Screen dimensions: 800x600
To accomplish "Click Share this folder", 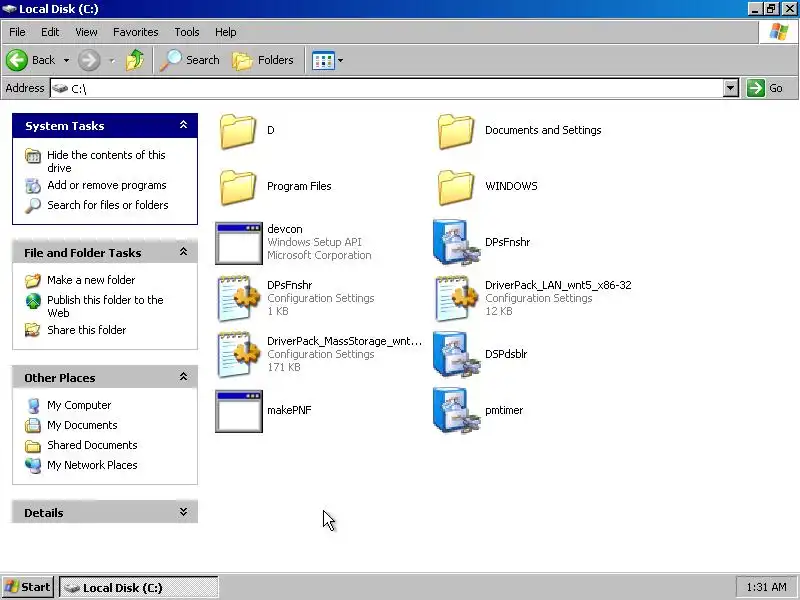I will coord(86,330).
